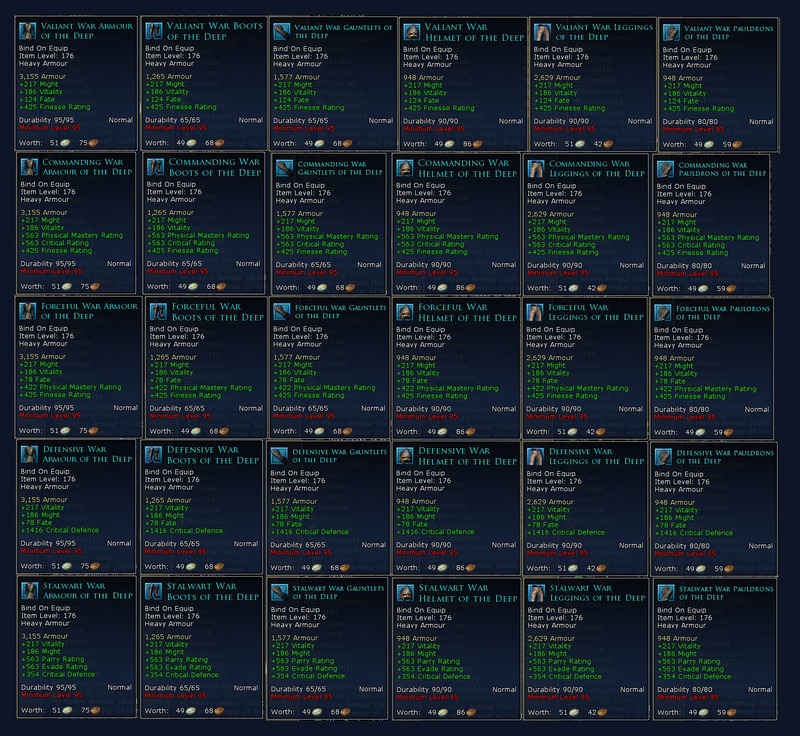
Task: Click the Stalwart War Pauldrons item icon
Action: tap(665, 593)
